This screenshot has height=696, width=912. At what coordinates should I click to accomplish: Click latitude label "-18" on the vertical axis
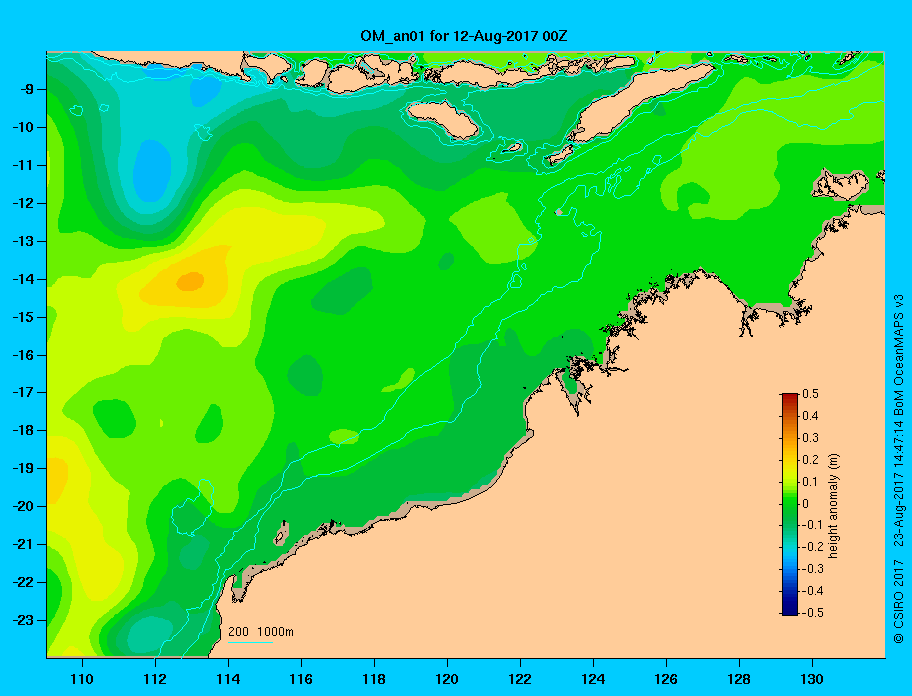(23, 430)
